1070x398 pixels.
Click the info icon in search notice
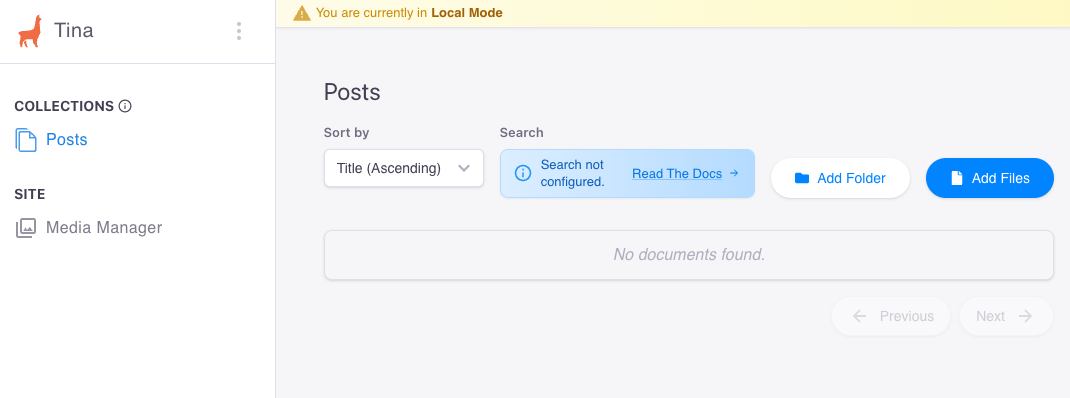click(523, 173)
